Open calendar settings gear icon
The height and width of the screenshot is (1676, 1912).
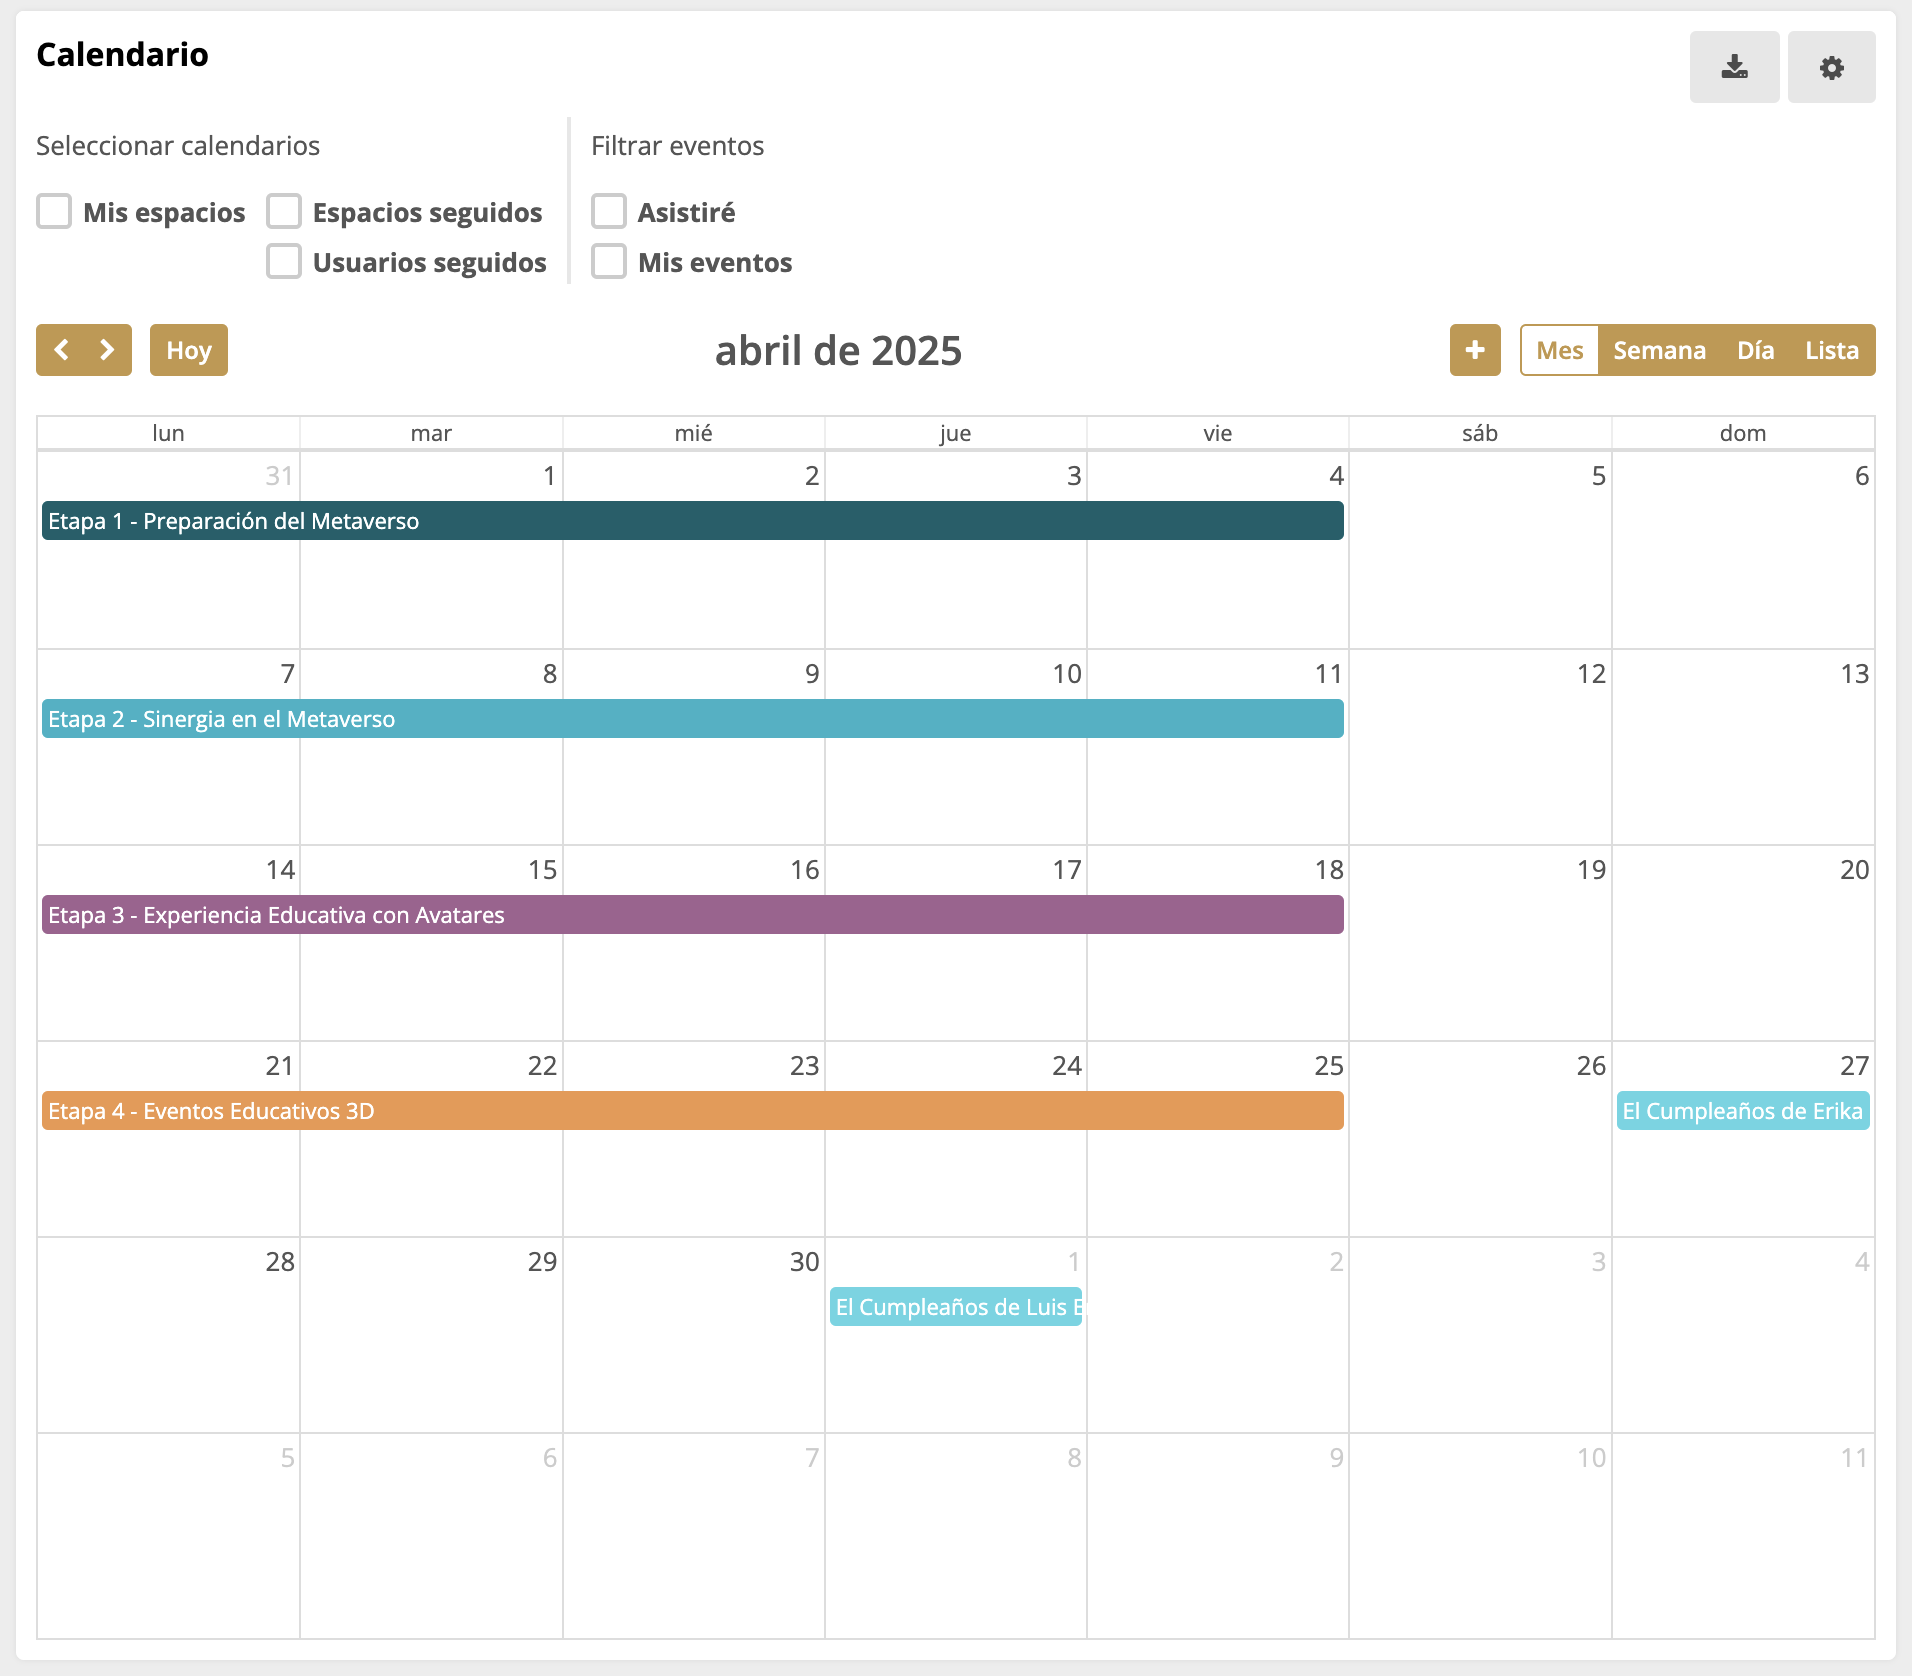point(1831,67)
